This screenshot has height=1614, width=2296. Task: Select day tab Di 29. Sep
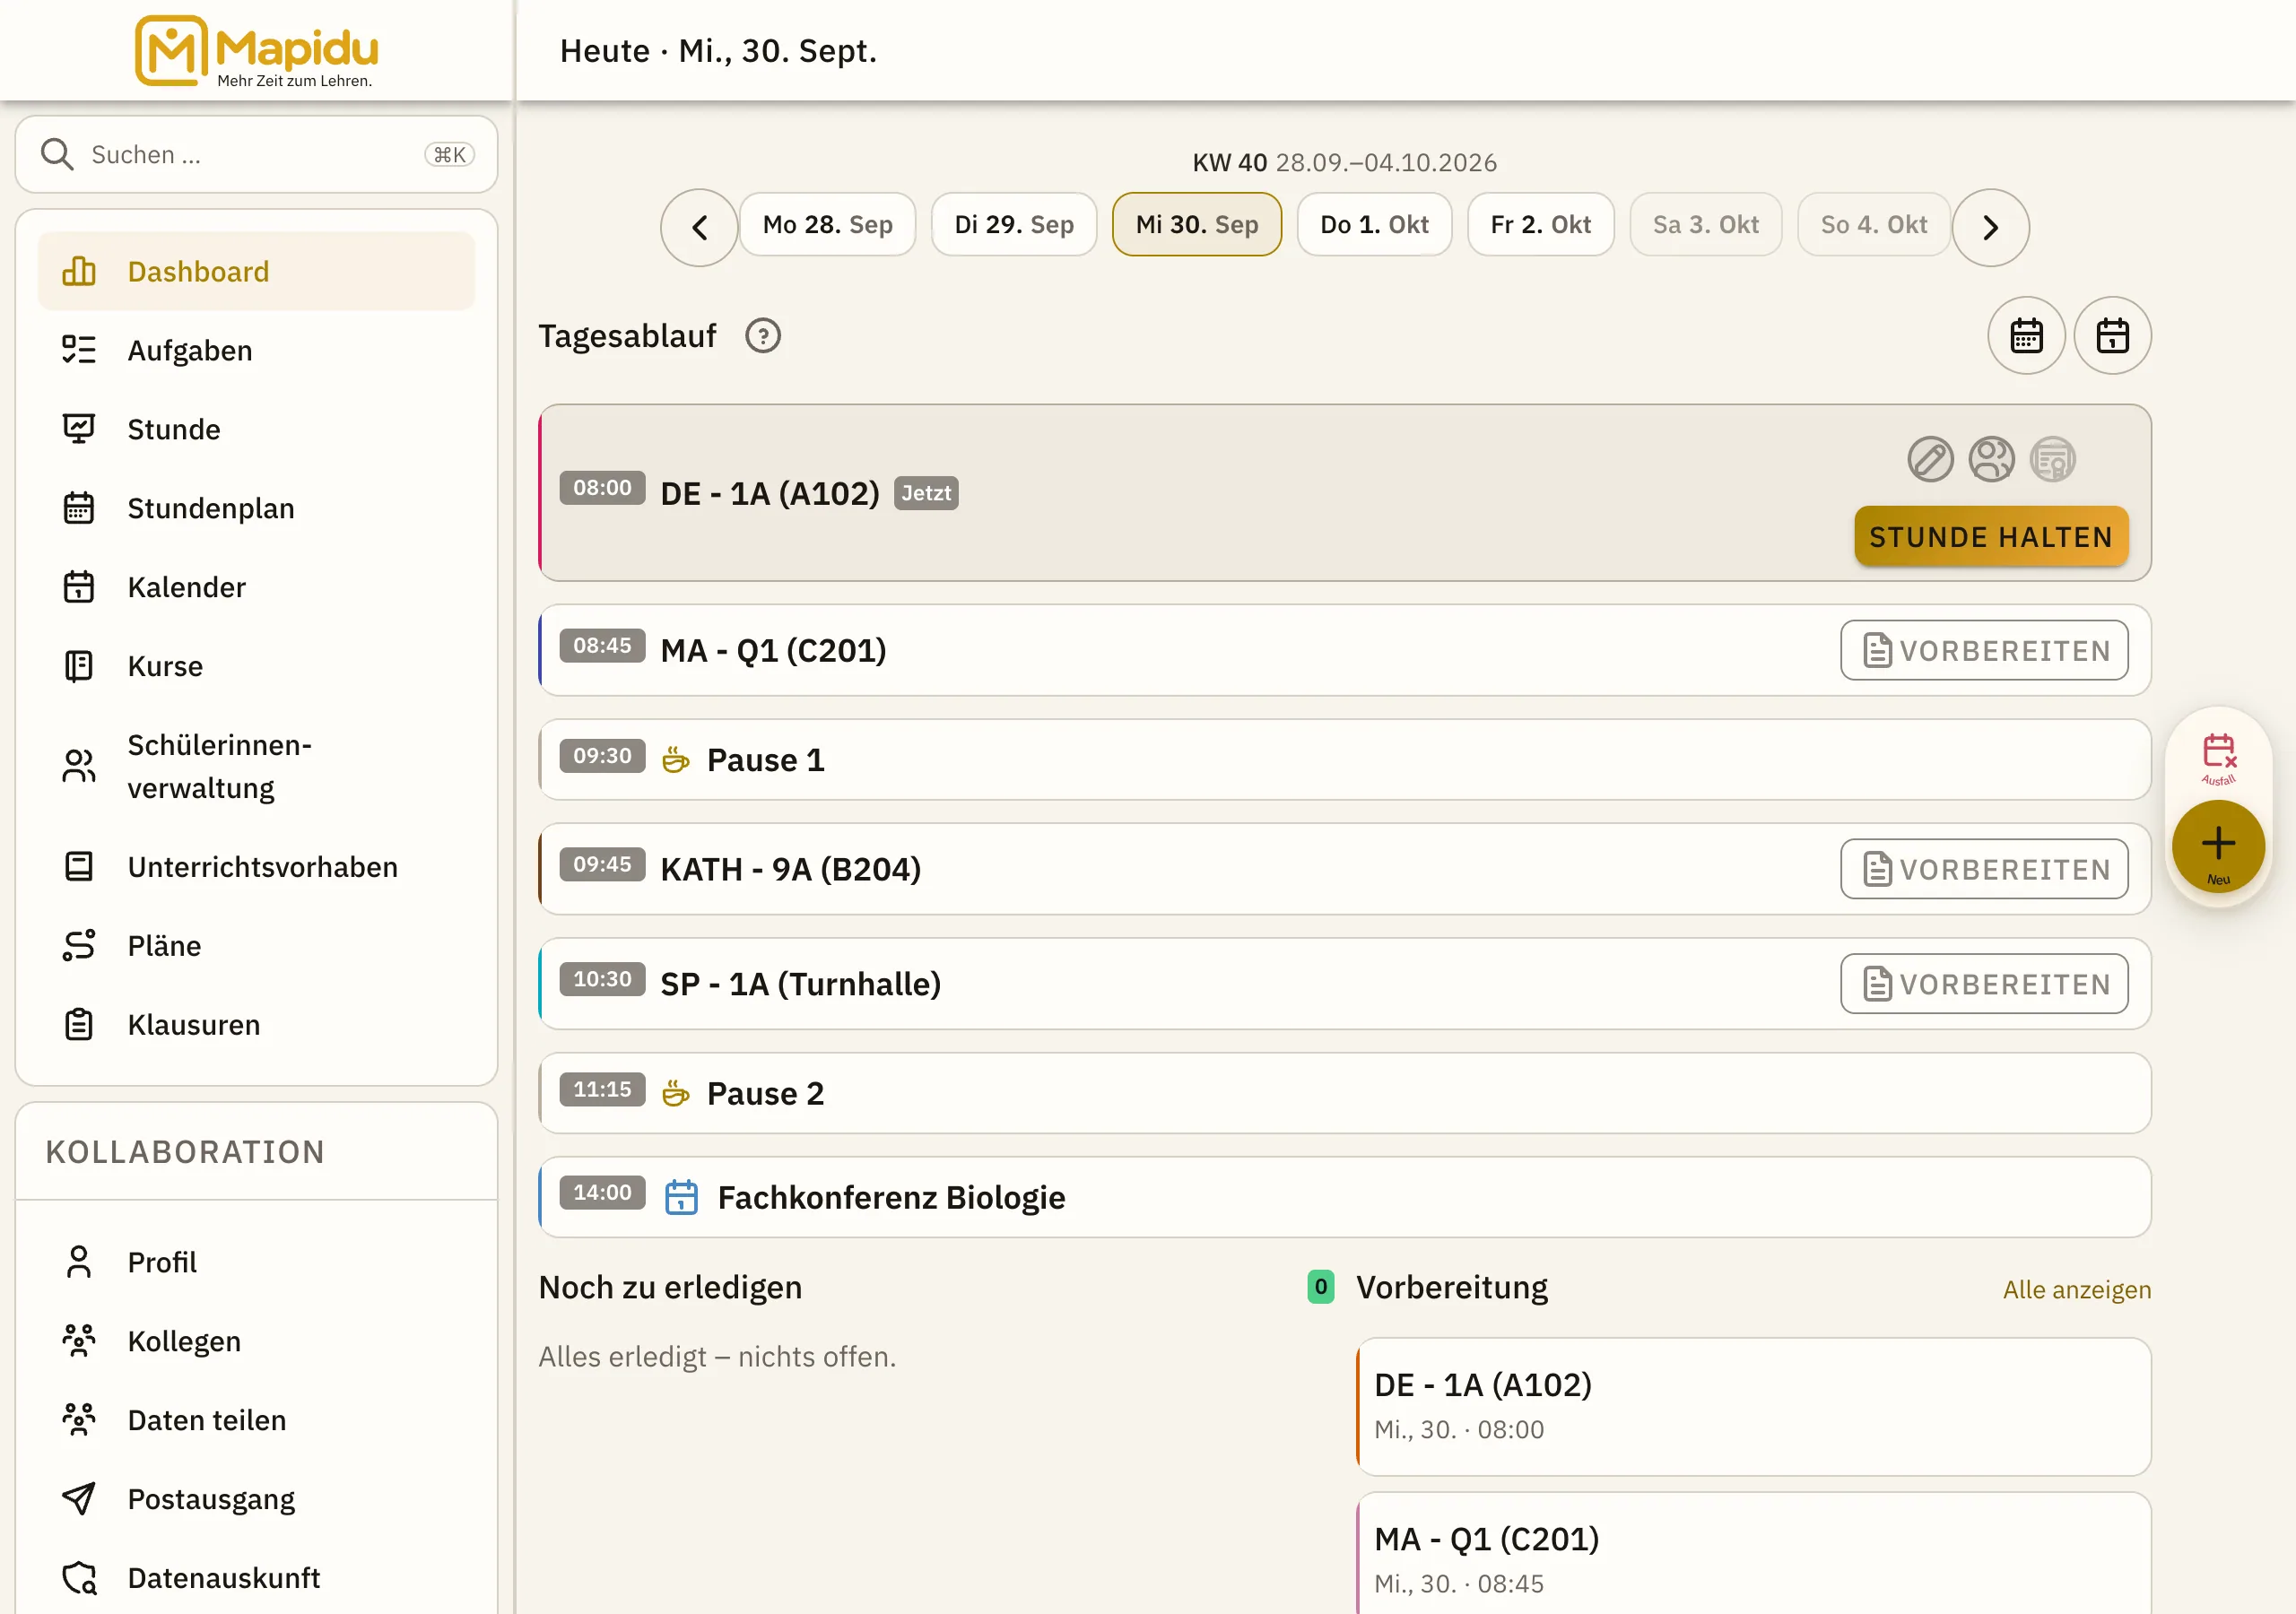coord(1014,225)
